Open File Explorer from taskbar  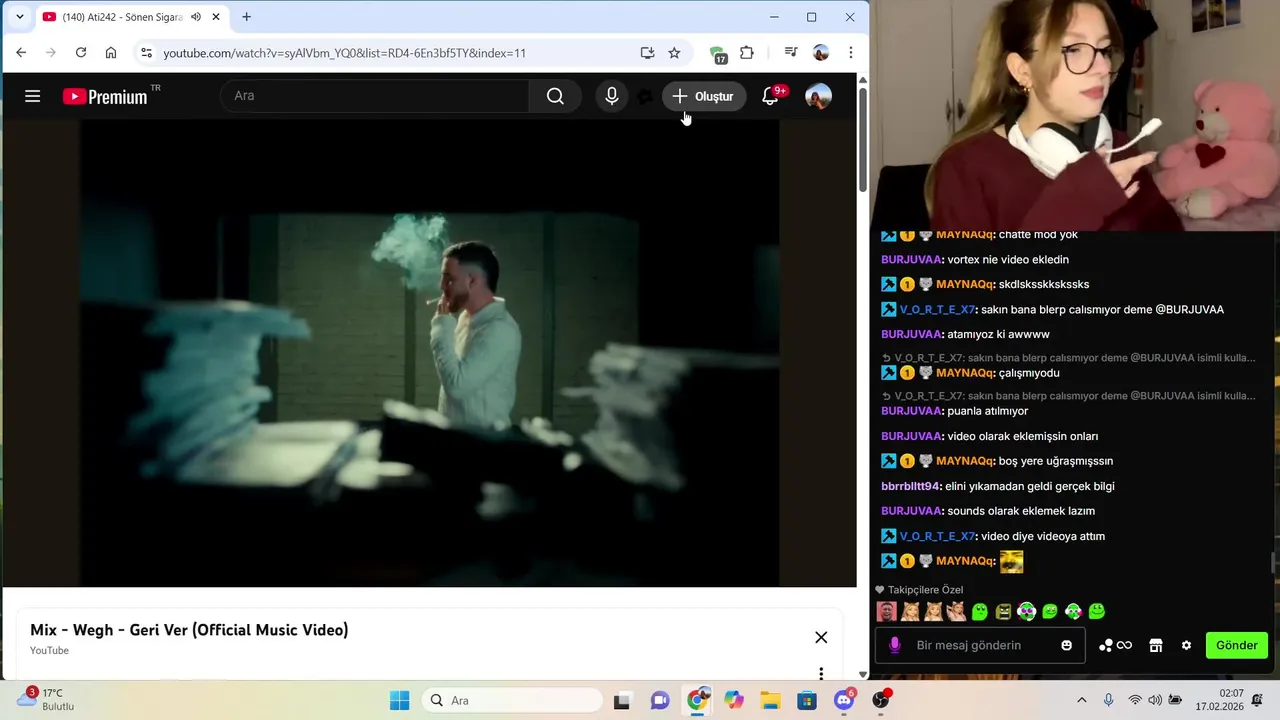point(770,700)
